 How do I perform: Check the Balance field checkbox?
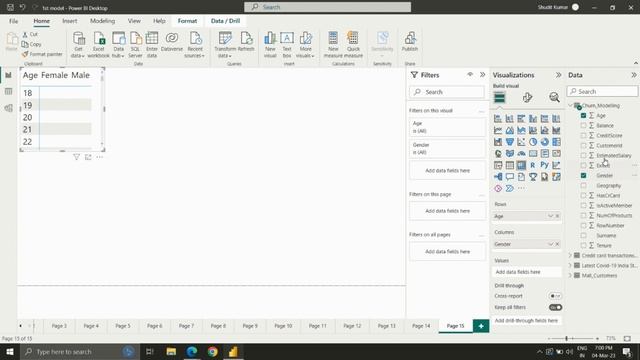583,126
